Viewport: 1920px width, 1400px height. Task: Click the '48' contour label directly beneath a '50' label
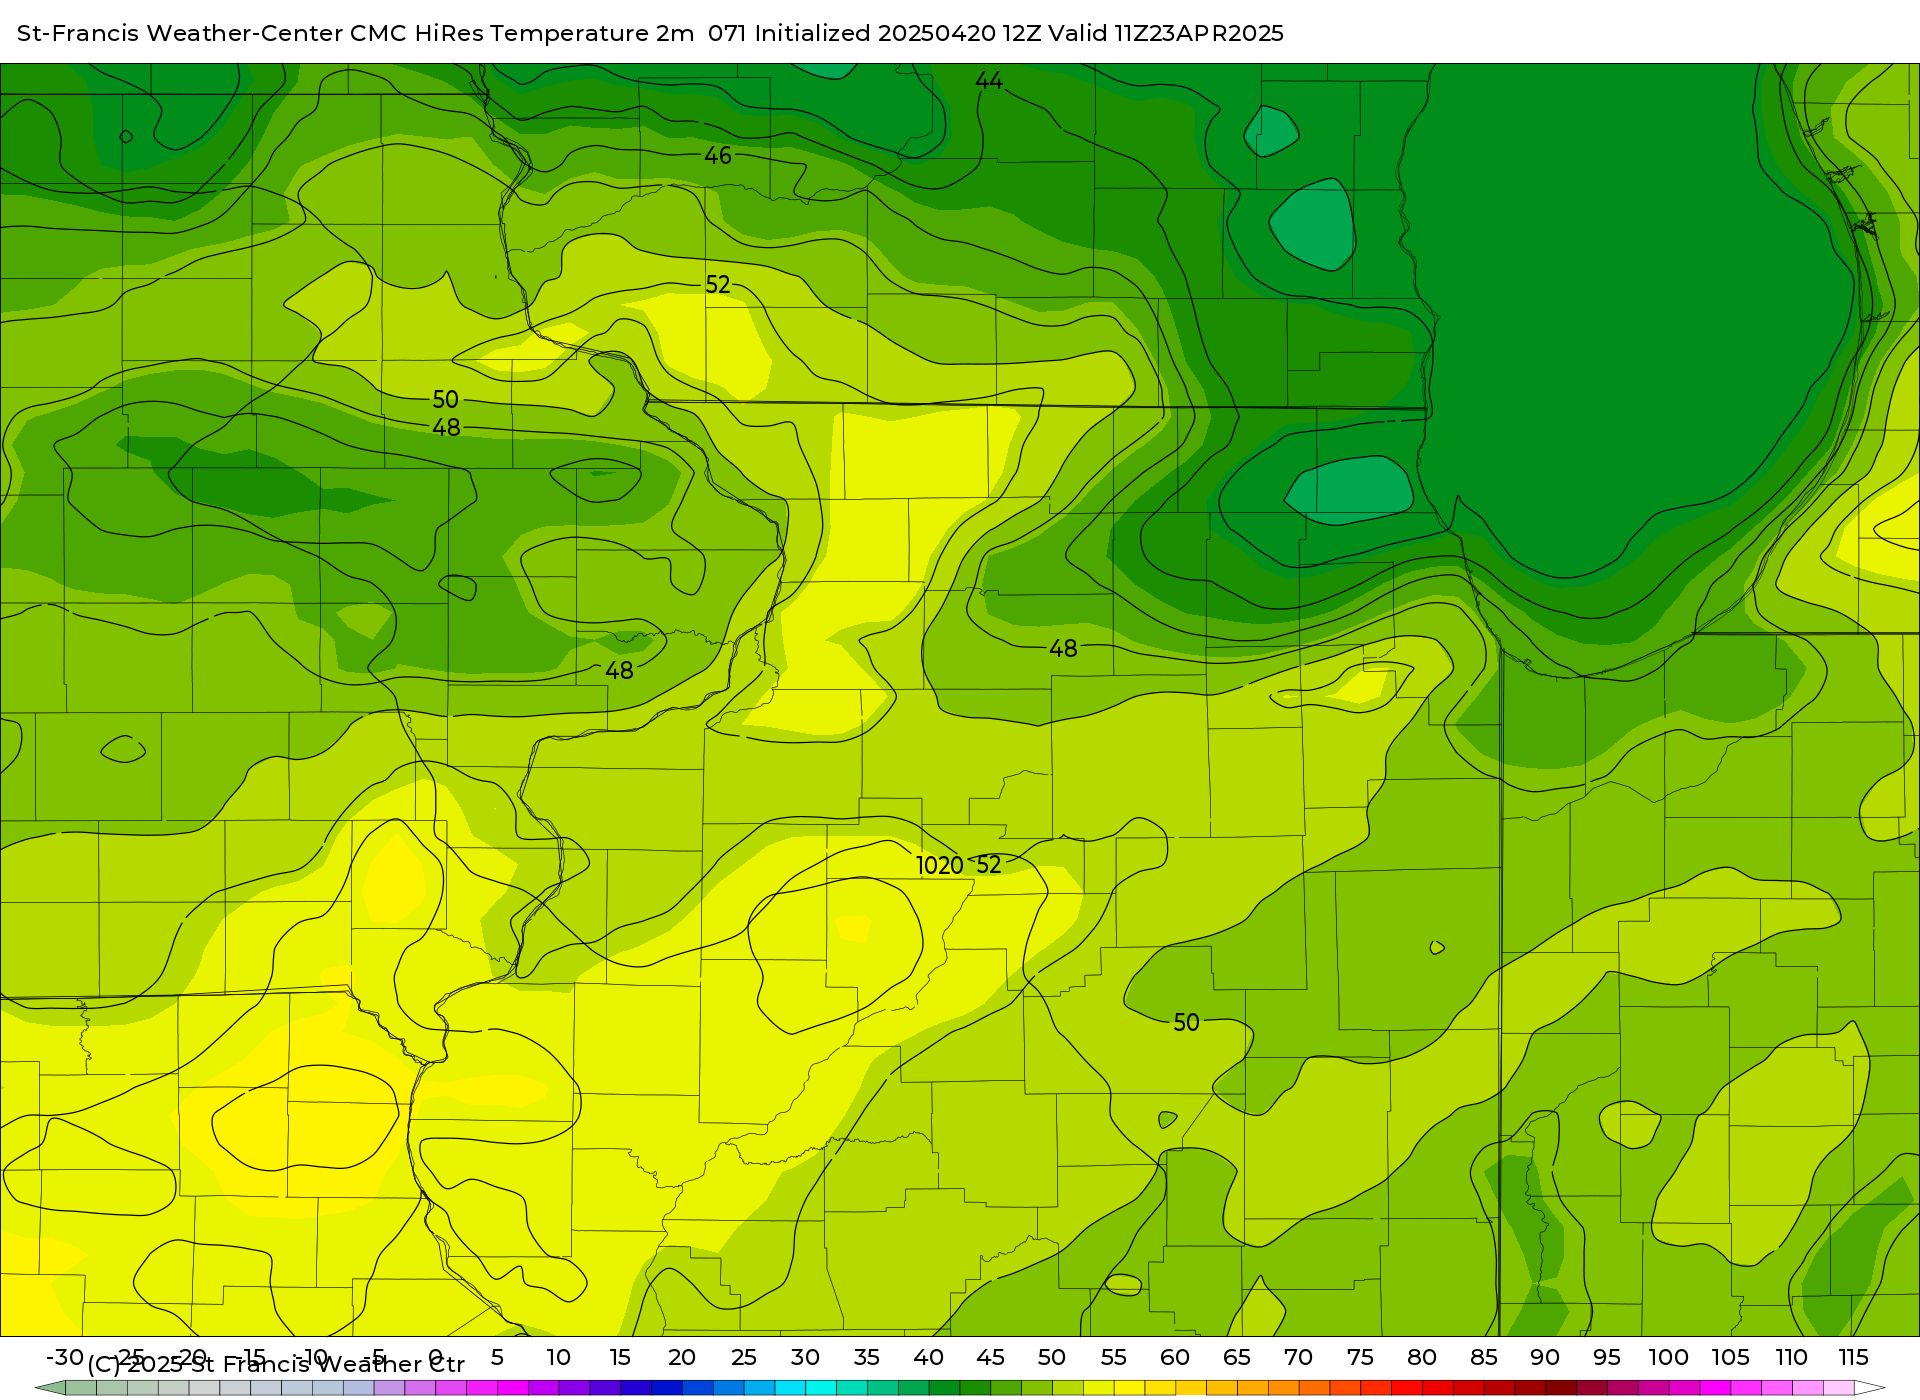(446, 428)
